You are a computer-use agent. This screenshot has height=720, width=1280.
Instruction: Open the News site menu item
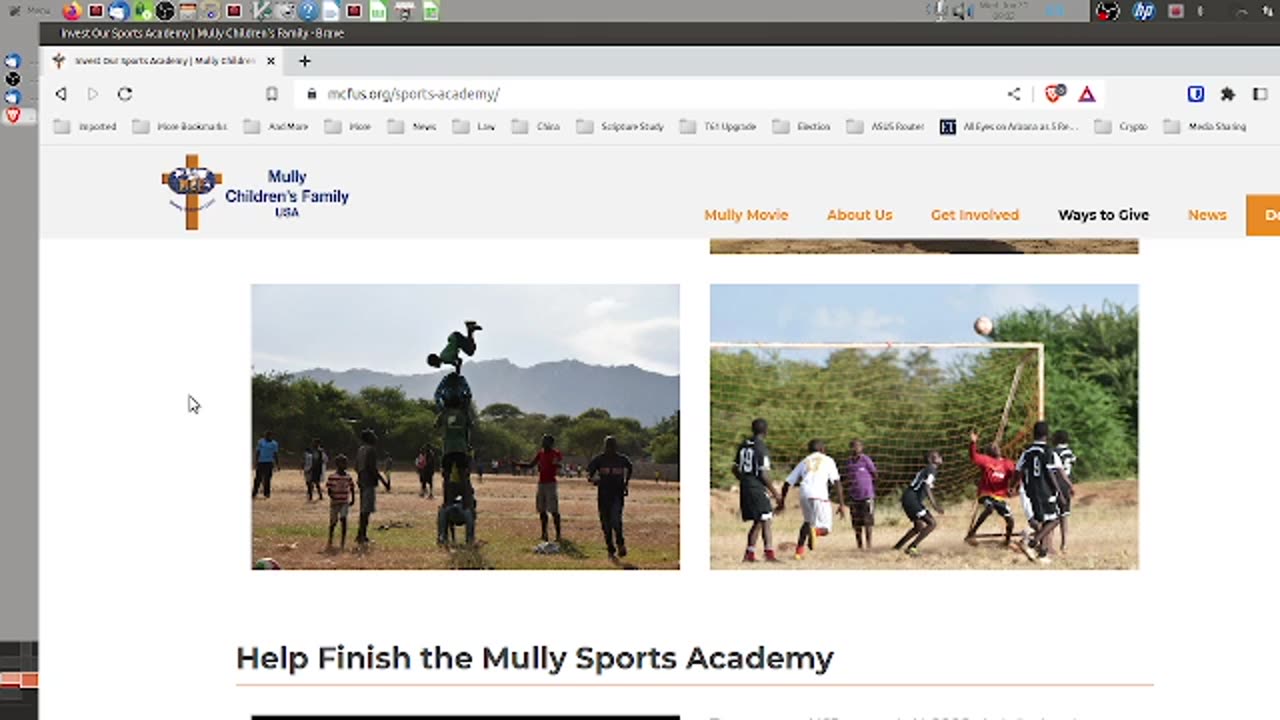point(1207,215)
